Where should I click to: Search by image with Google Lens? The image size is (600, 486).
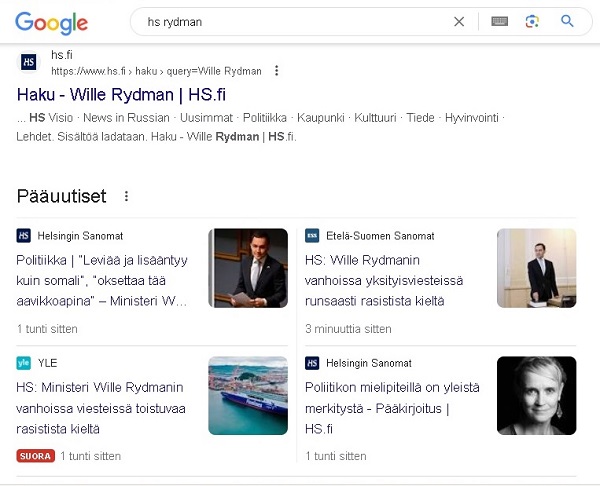[x=532, y=21]
